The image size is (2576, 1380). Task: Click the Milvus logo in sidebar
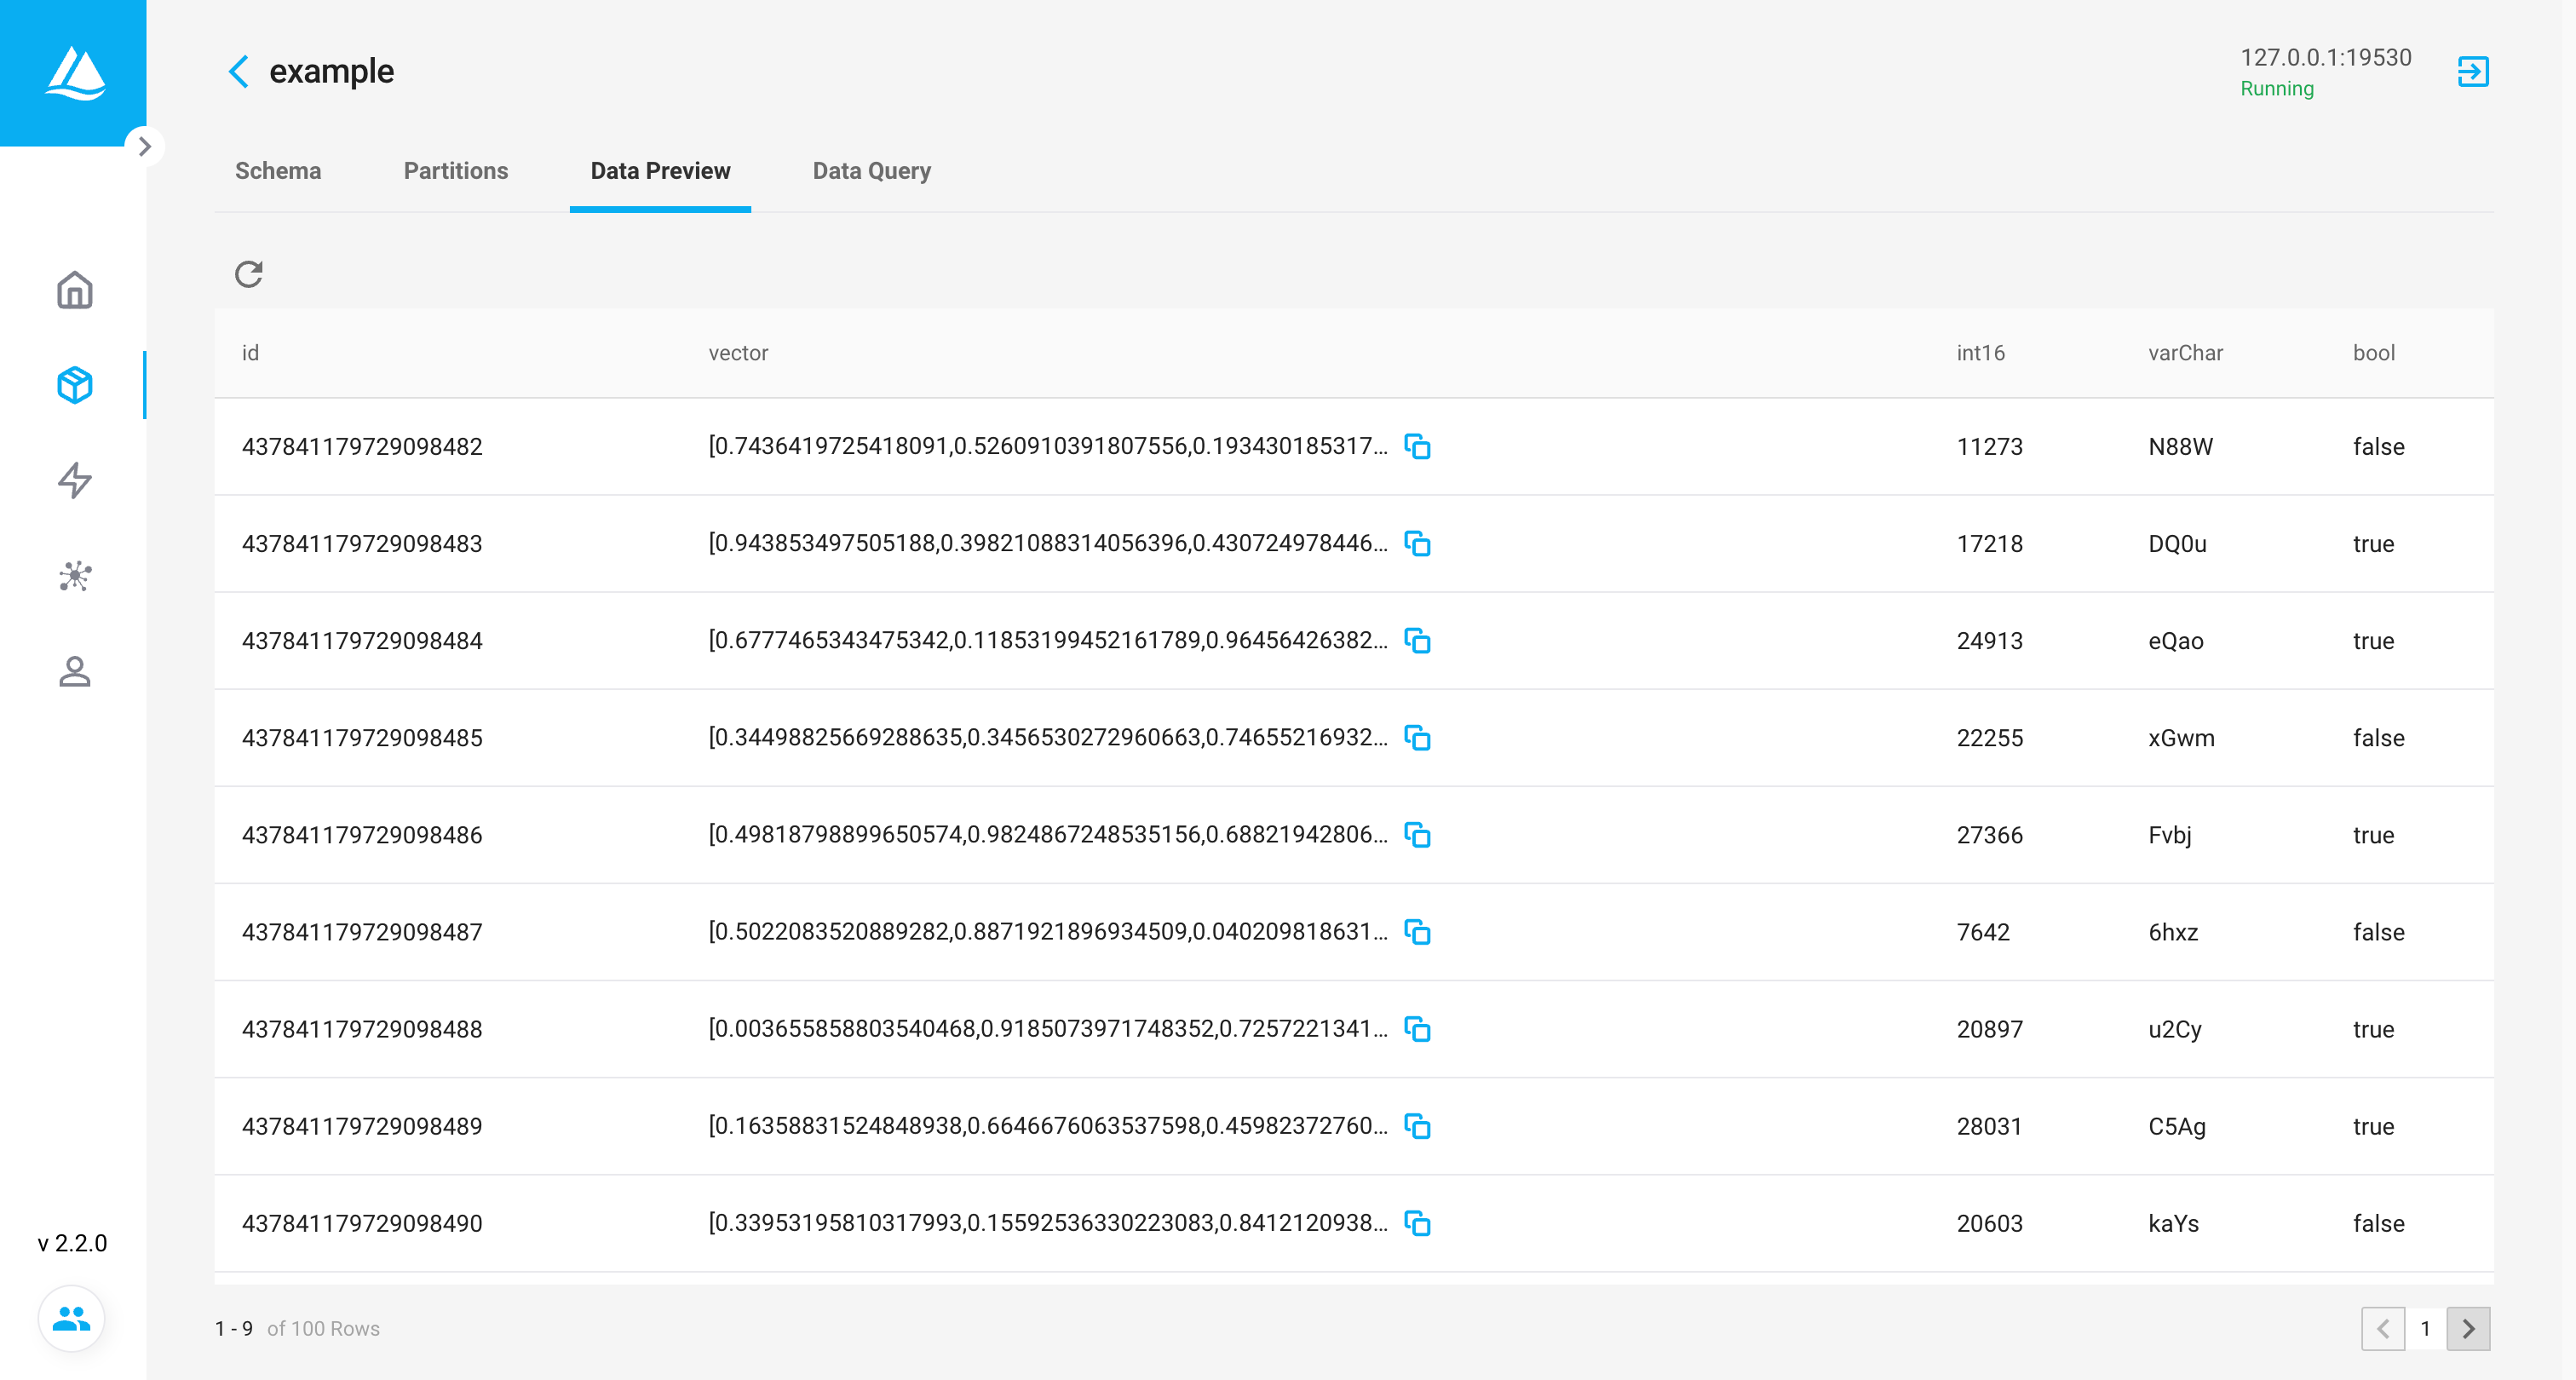pyautogui.click(x=74, y=73)
